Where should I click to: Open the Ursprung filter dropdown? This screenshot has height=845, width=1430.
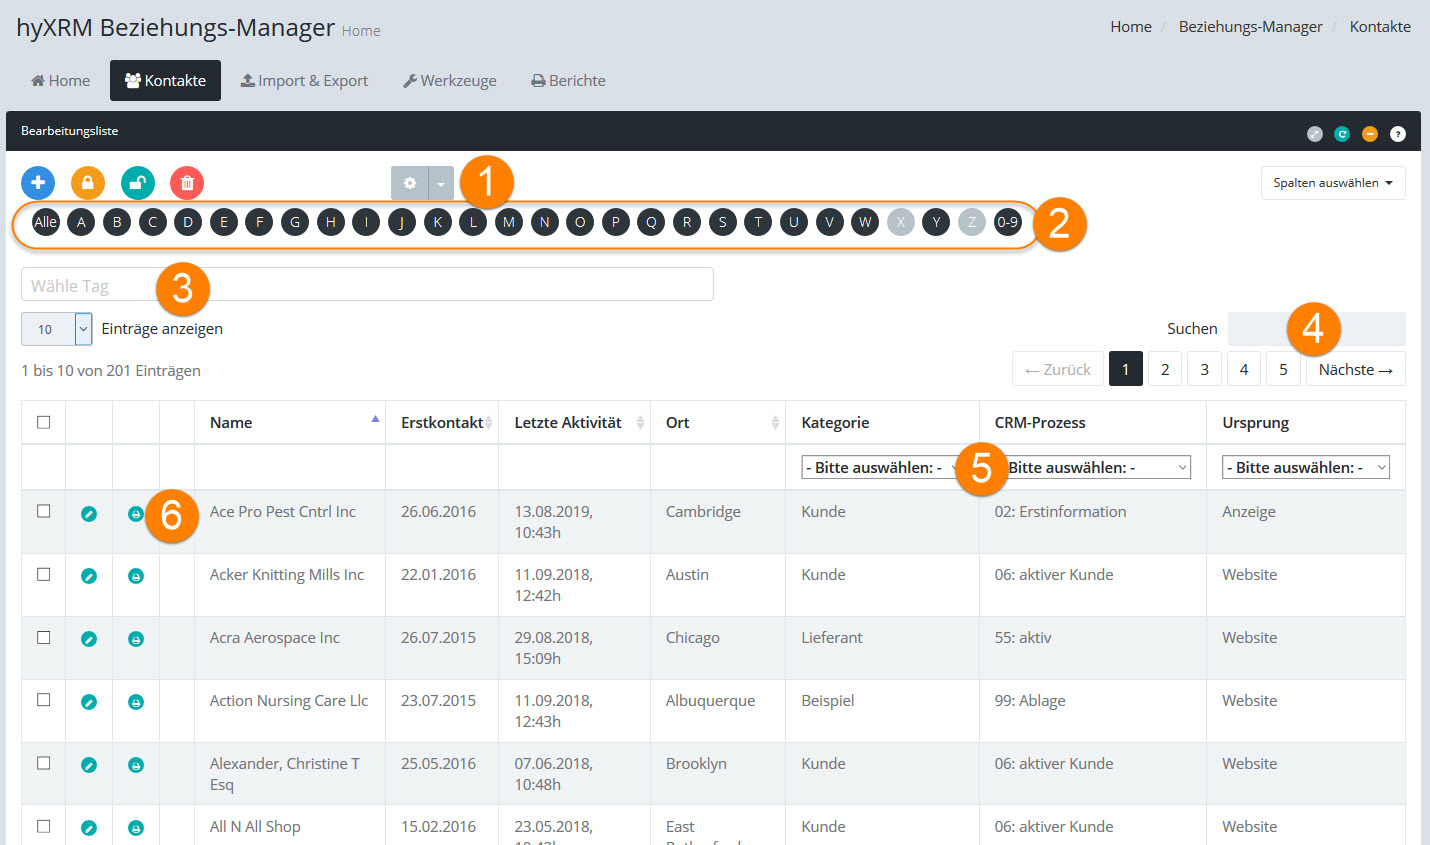[x=1305, y=467]
